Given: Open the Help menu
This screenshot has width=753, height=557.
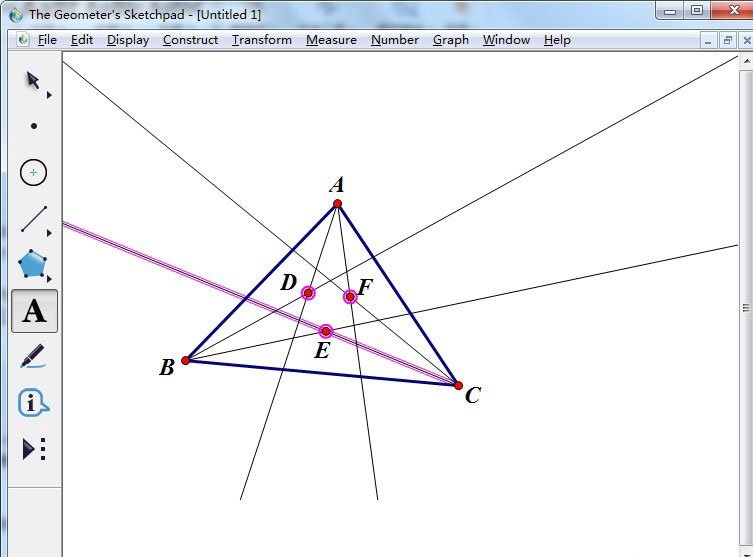Looking at the screenshot, I should (x=557, y=40).
